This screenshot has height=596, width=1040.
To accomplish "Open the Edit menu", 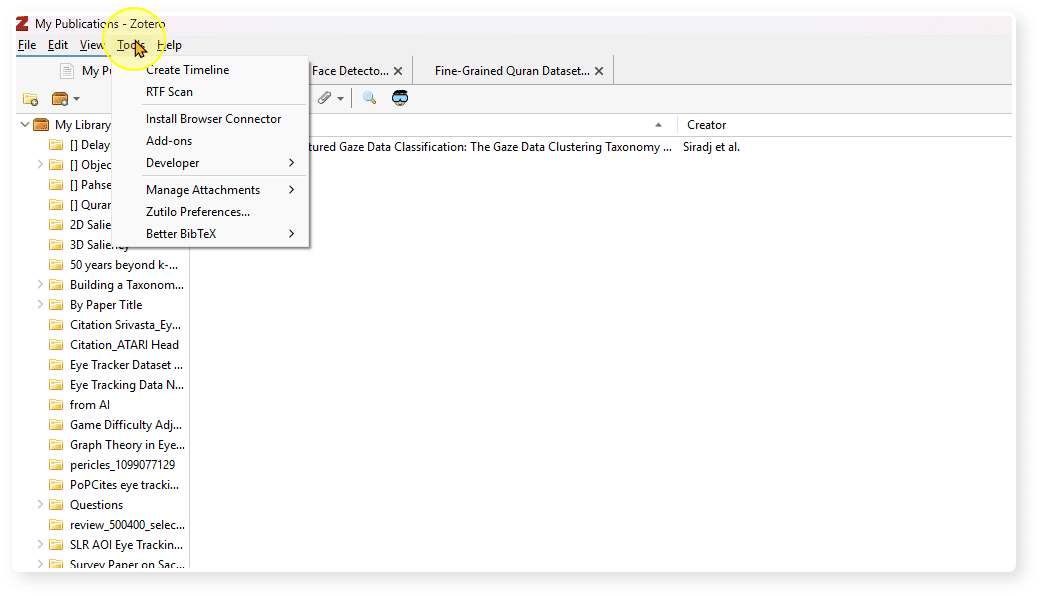I will [58, 45].
